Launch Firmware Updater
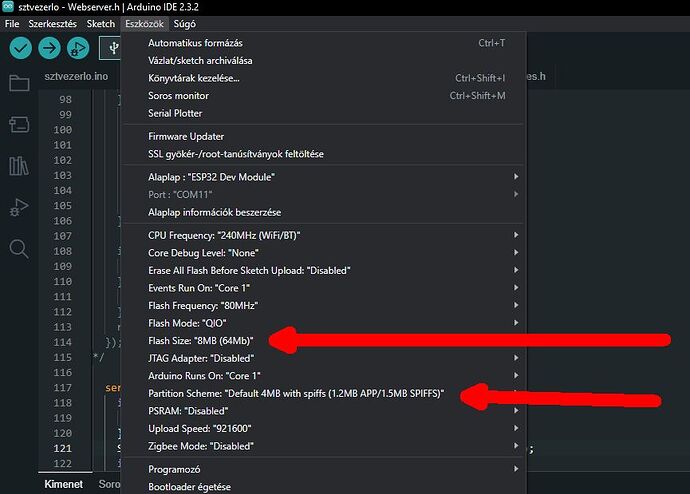This screenshot has width=690, height=494. point(323,136)
